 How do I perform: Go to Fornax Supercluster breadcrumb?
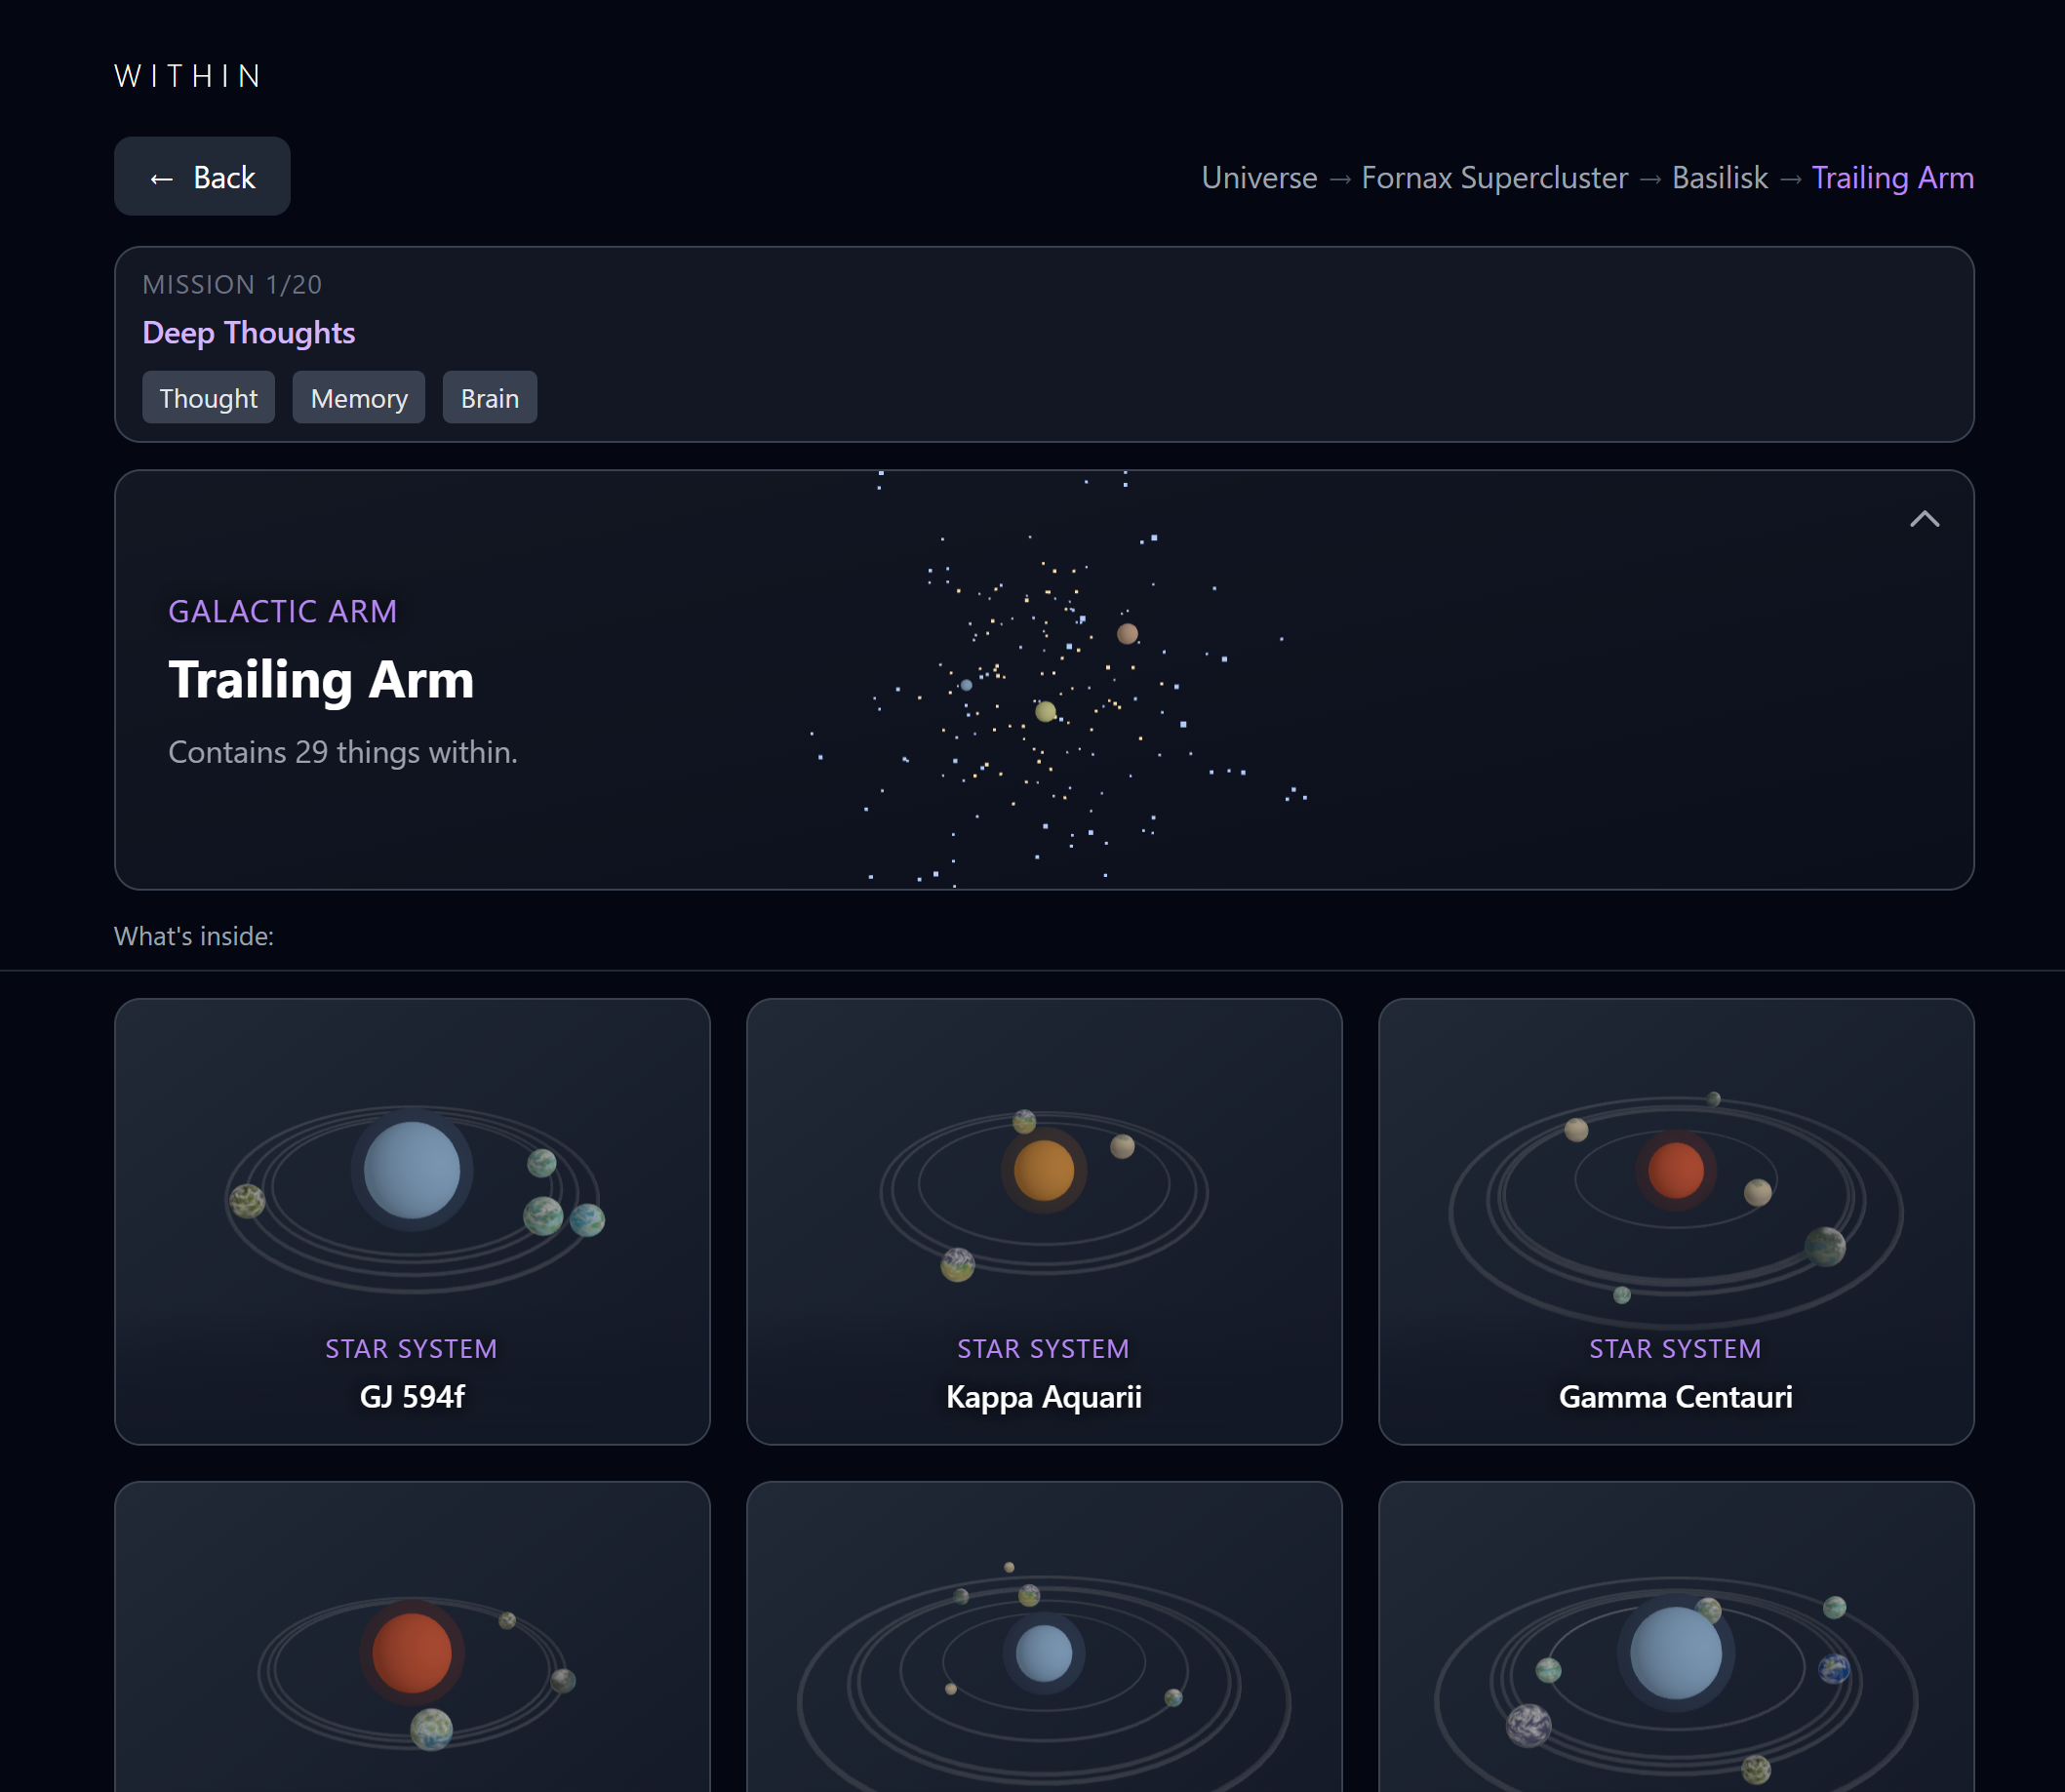[x=1494, y=178]
